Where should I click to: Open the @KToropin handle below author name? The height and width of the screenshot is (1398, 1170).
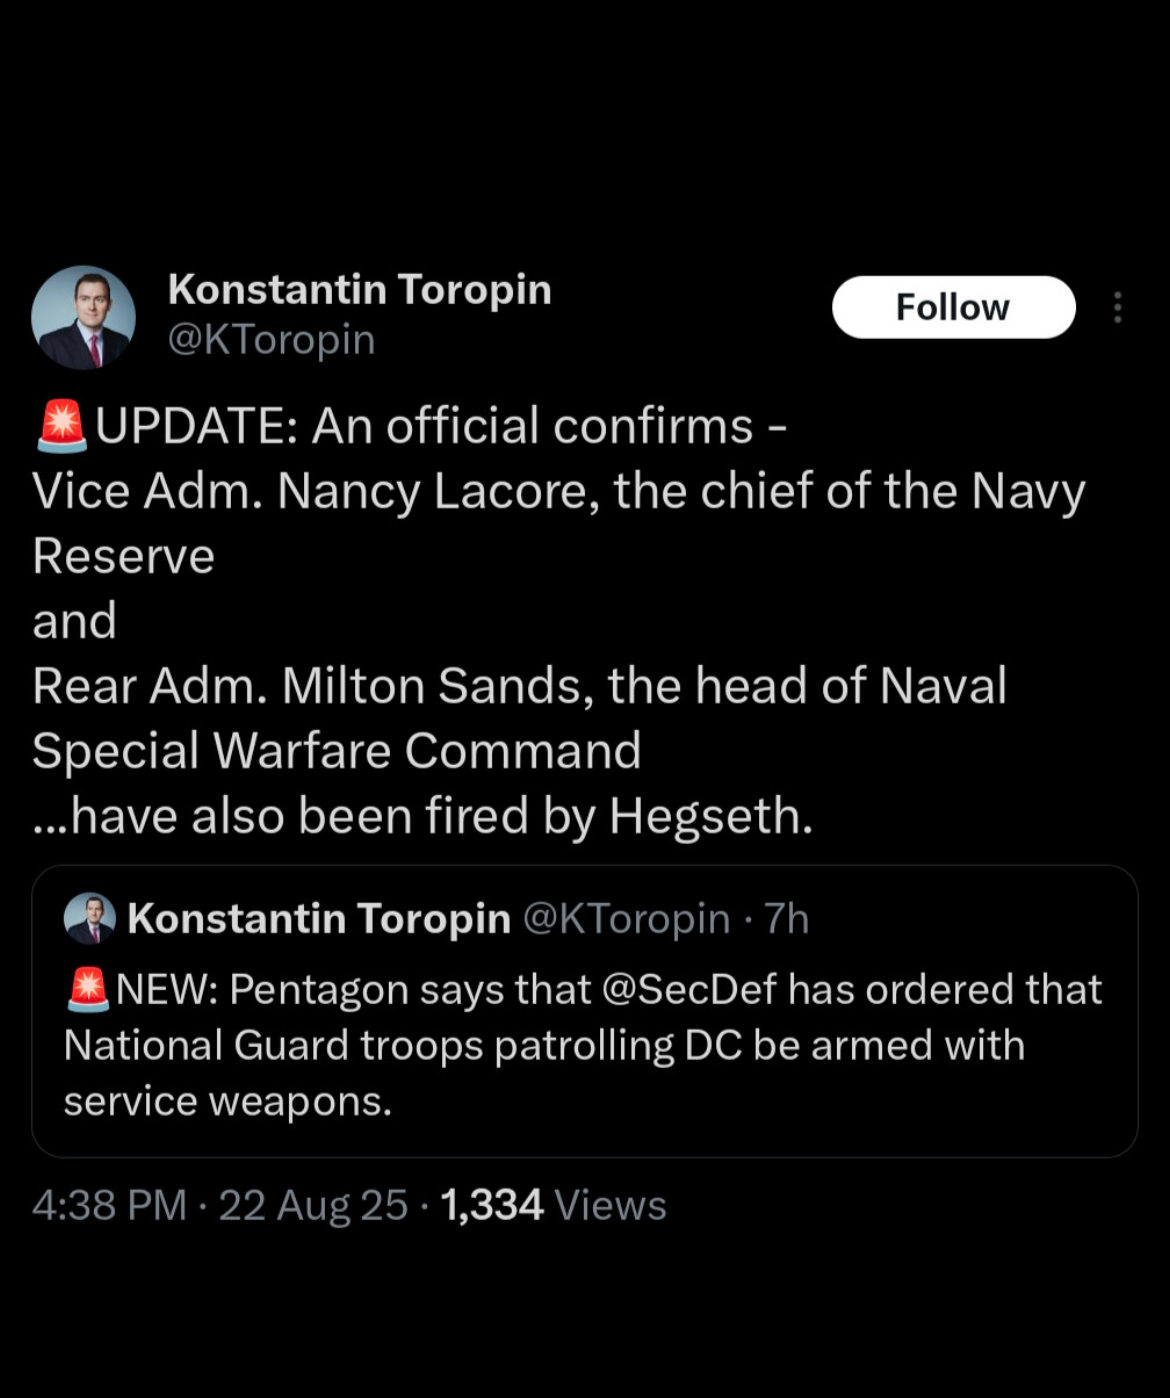271,340
